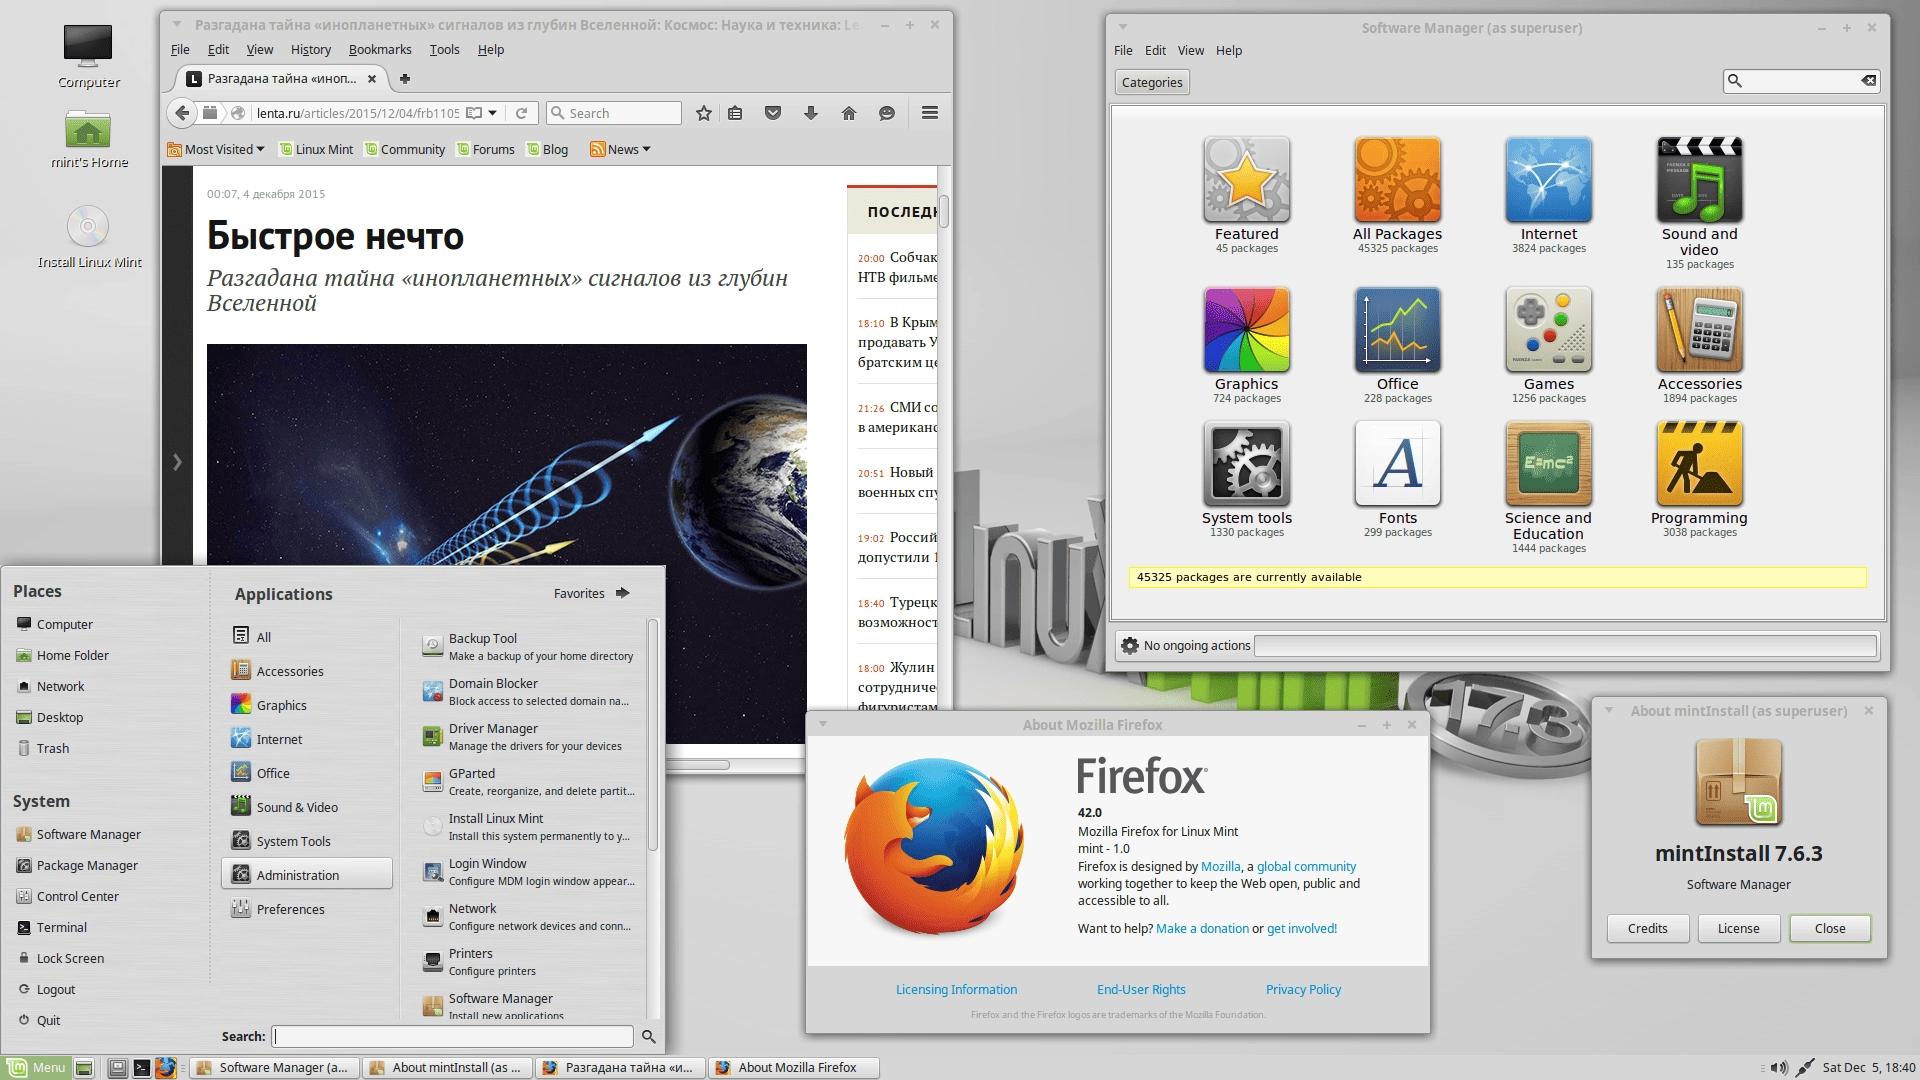Image resolution: width=1920 pixels, height=1080 pixels.
Task: Open the Privacy Policy link
Action: [x=1303, y=989]
